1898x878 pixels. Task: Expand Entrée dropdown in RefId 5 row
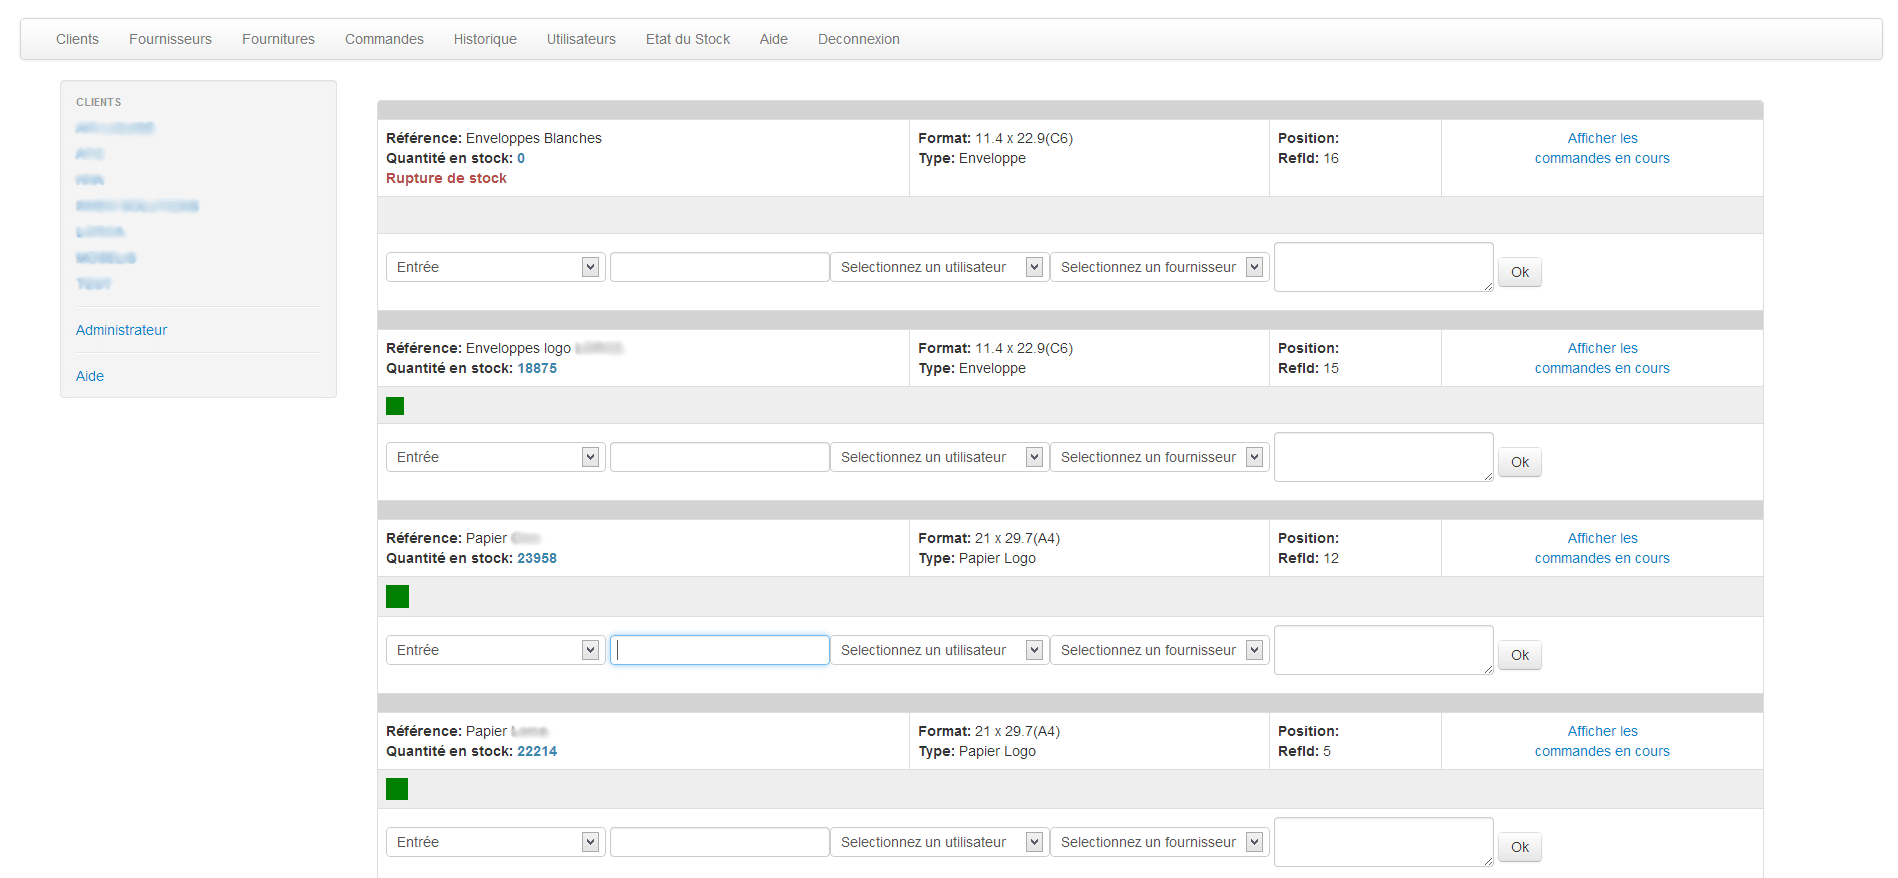click(495, 842)
